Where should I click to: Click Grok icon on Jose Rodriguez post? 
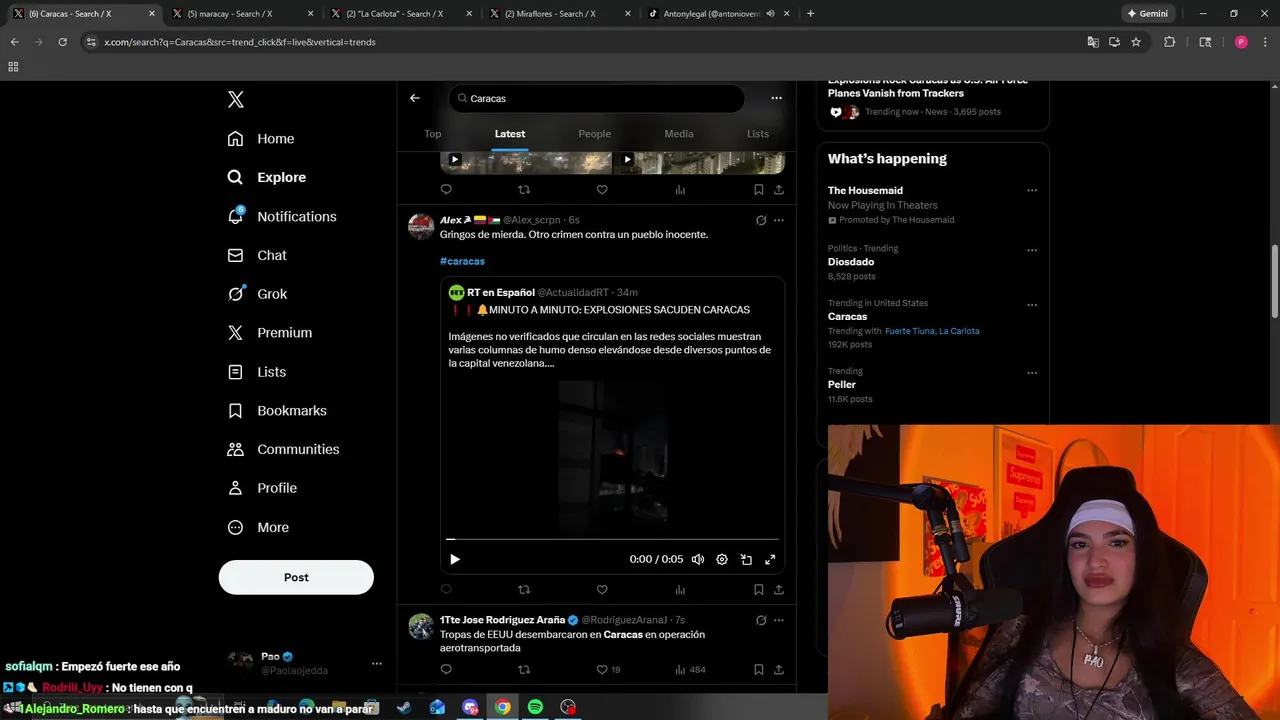(761, 620)
